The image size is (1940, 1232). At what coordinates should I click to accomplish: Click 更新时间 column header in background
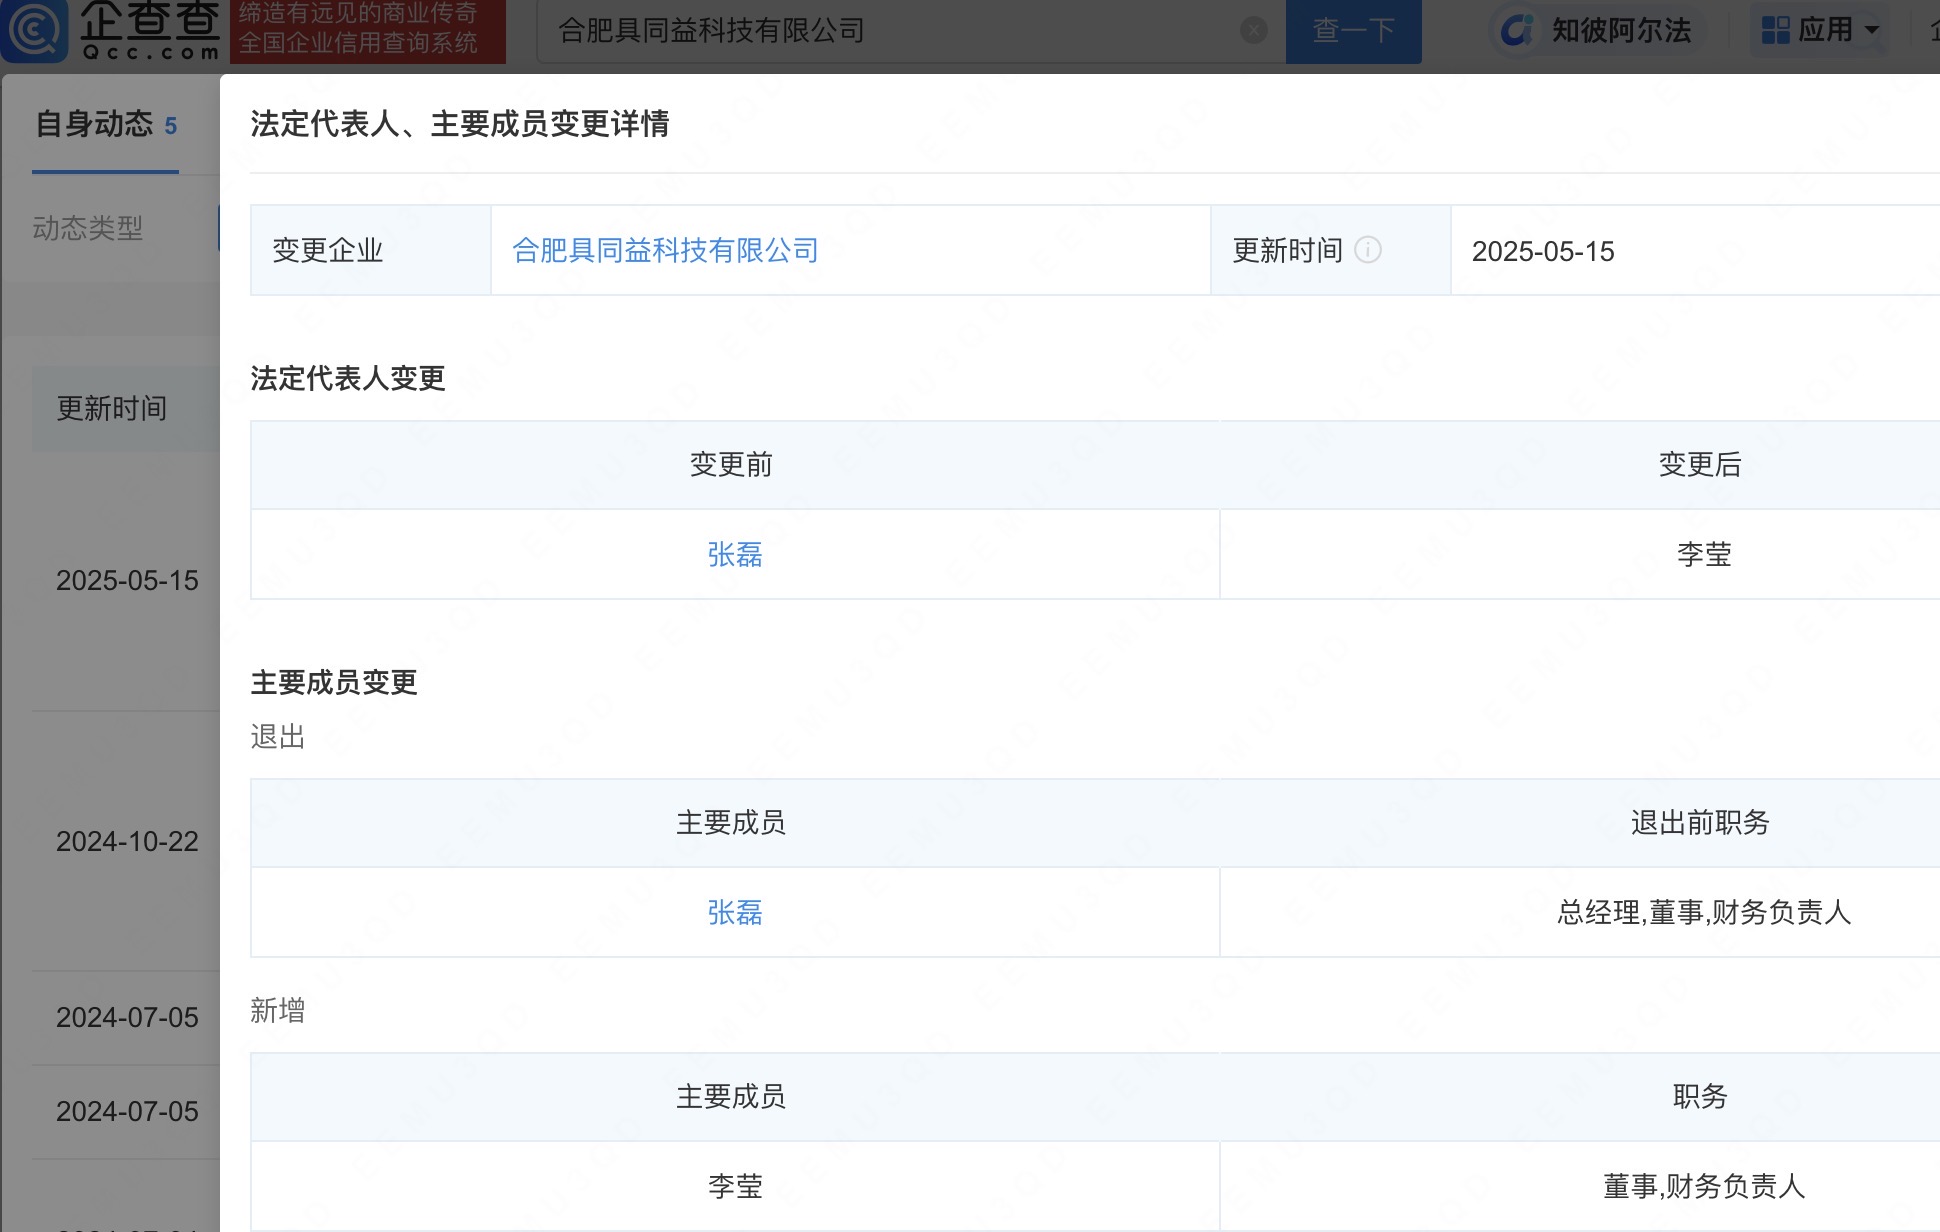coord(111,408)
